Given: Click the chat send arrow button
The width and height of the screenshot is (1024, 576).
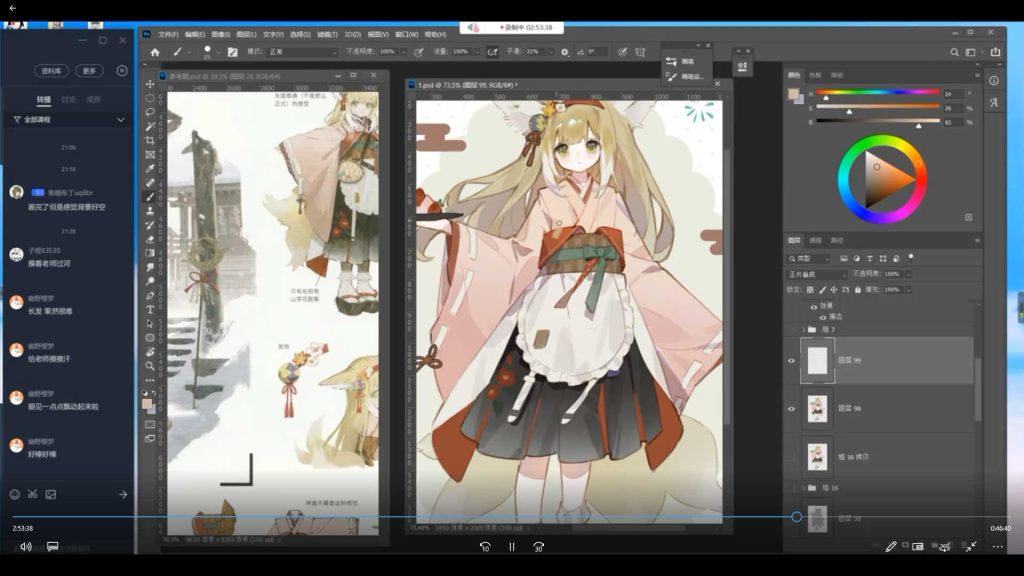Looking at the screenshot, I should pyautogui.click(x=123, y=494).
